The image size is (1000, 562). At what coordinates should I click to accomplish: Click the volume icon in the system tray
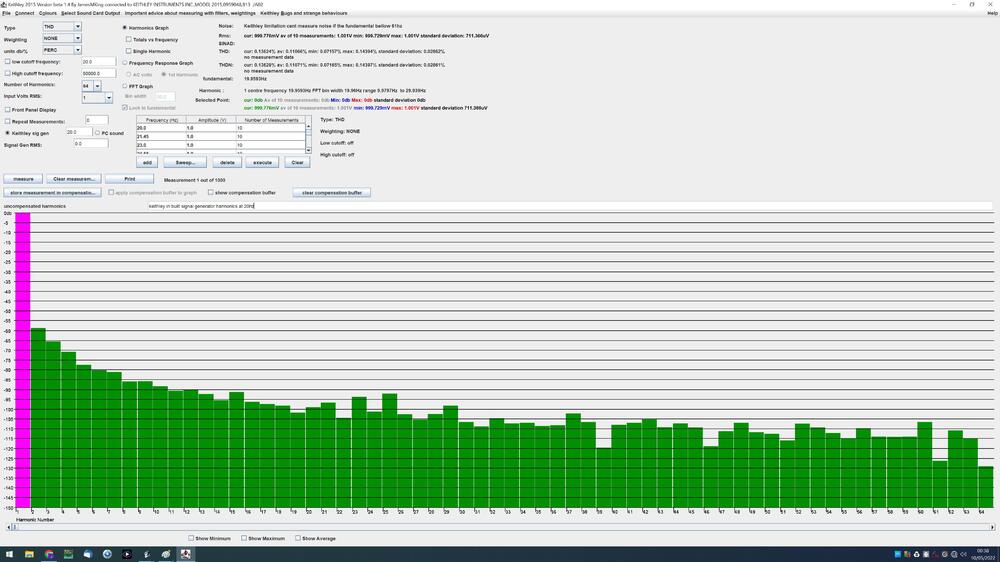(x=961, y=554)
